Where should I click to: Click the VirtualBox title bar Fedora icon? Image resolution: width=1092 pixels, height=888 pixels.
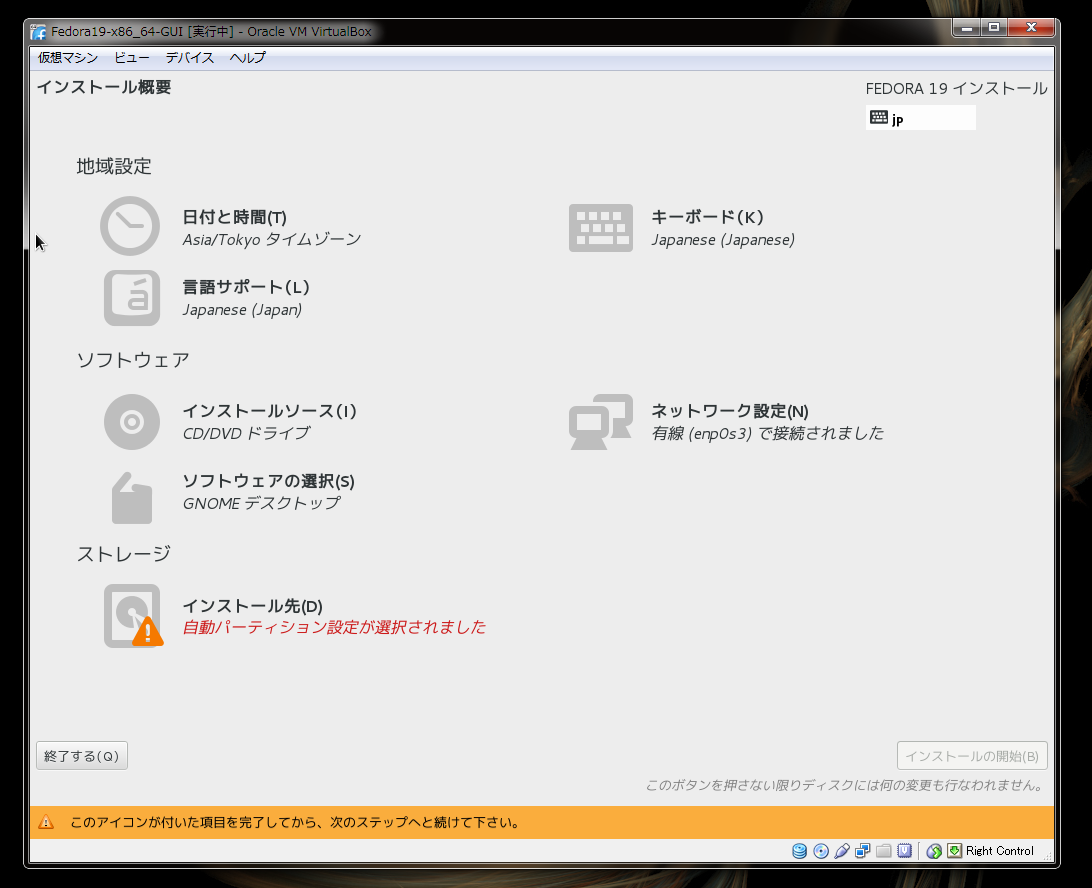pos(38,32)
